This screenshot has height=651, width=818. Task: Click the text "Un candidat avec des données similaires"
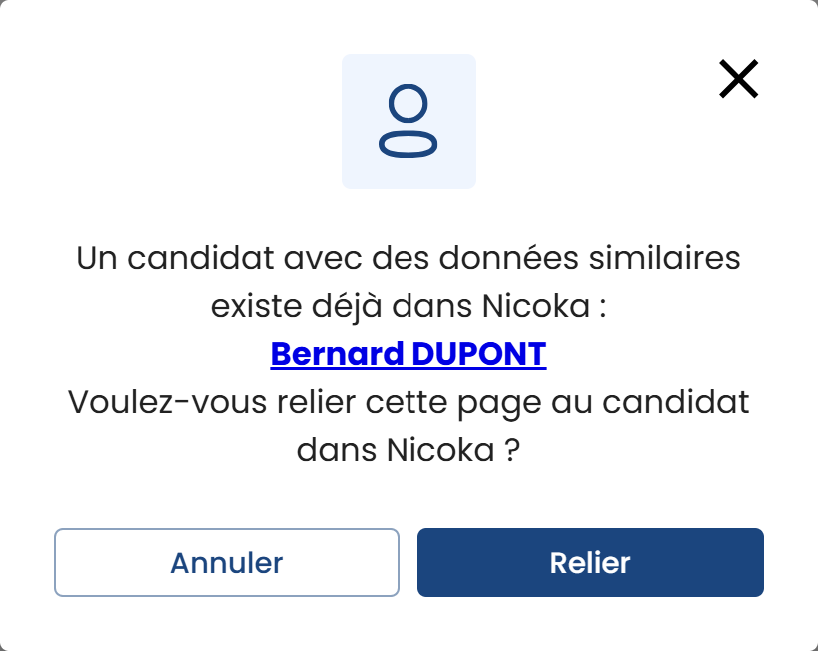pyautogui.click(x=408, y=259)
